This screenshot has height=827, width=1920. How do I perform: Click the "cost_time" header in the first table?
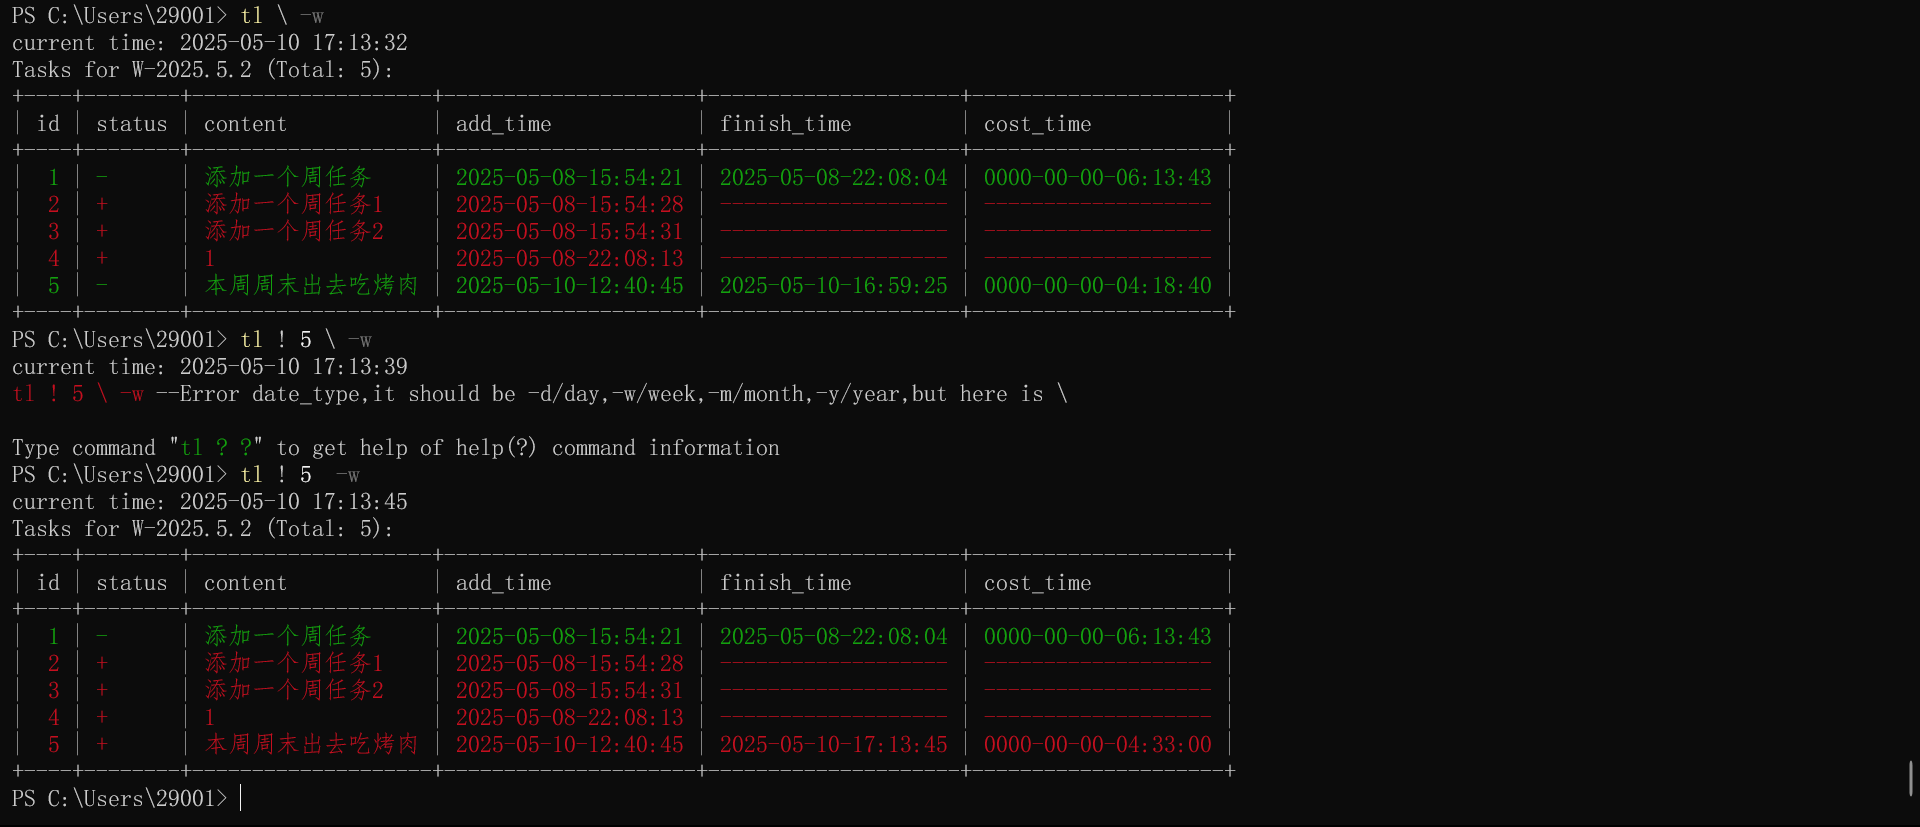click(x=1037, y=124)
